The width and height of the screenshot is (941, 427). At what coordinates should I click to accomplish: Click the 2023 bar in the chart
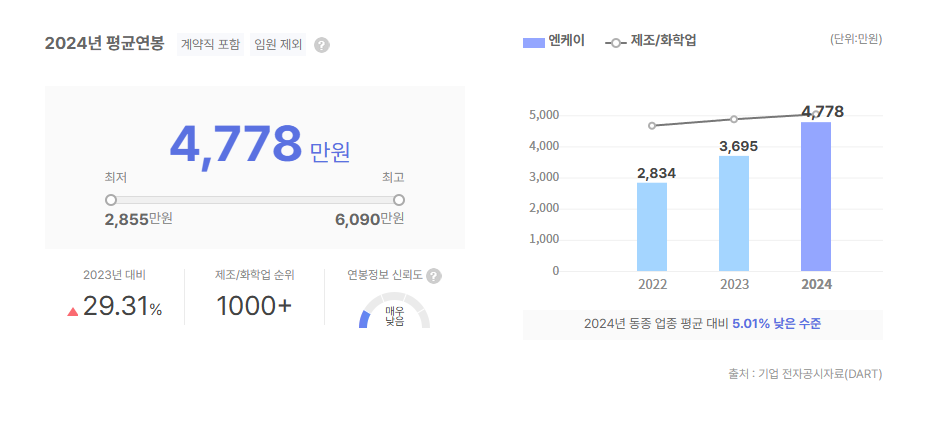734,214
